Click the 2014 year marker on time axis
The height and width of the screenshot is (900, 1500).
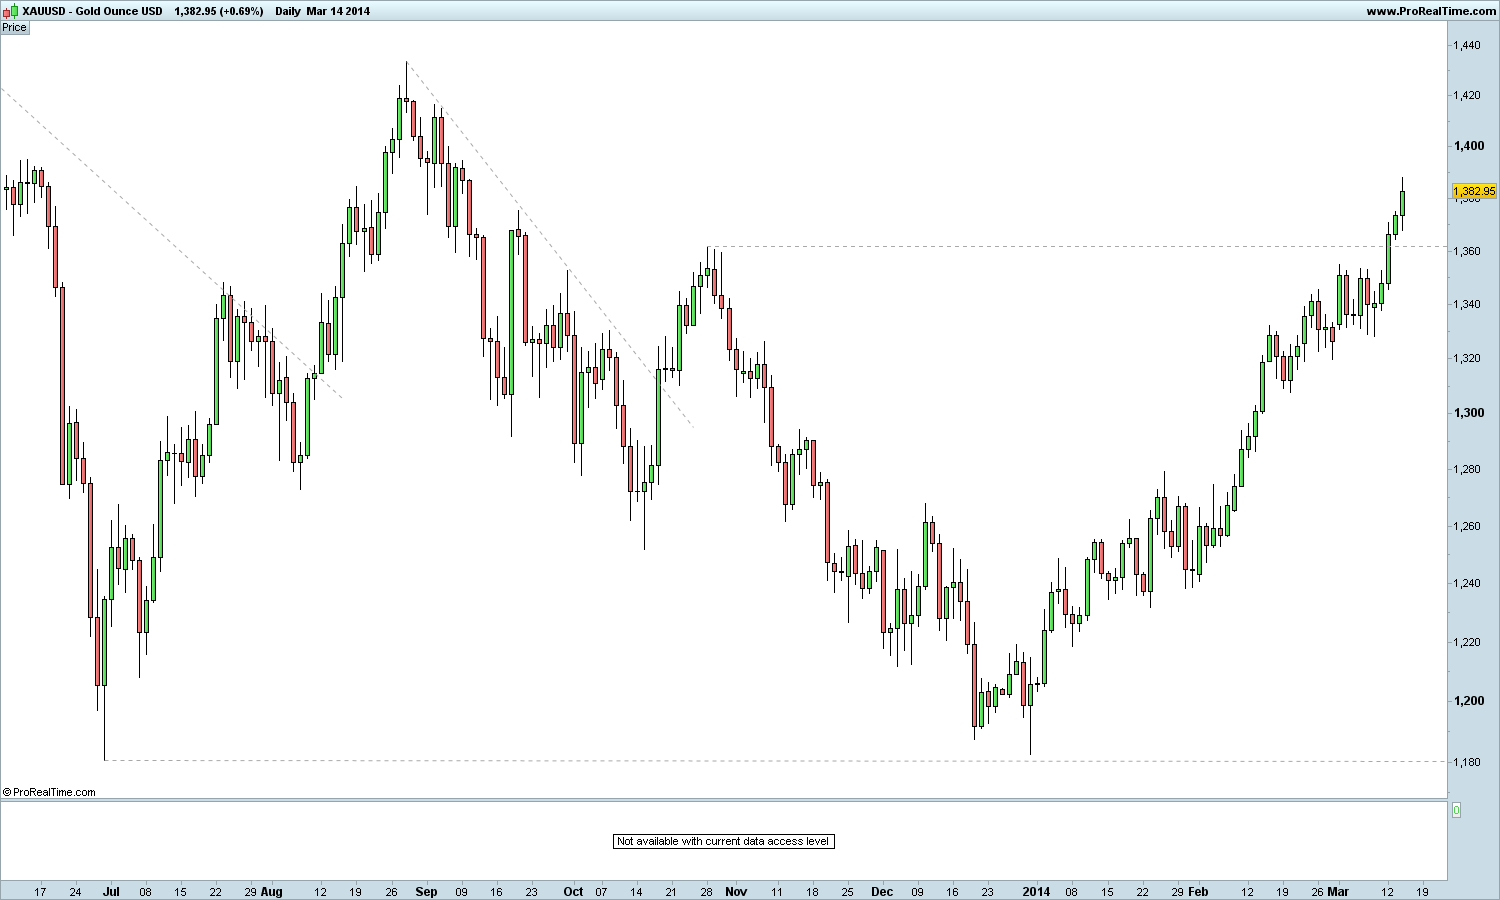pyautogui.click(x=1036, y=891)
